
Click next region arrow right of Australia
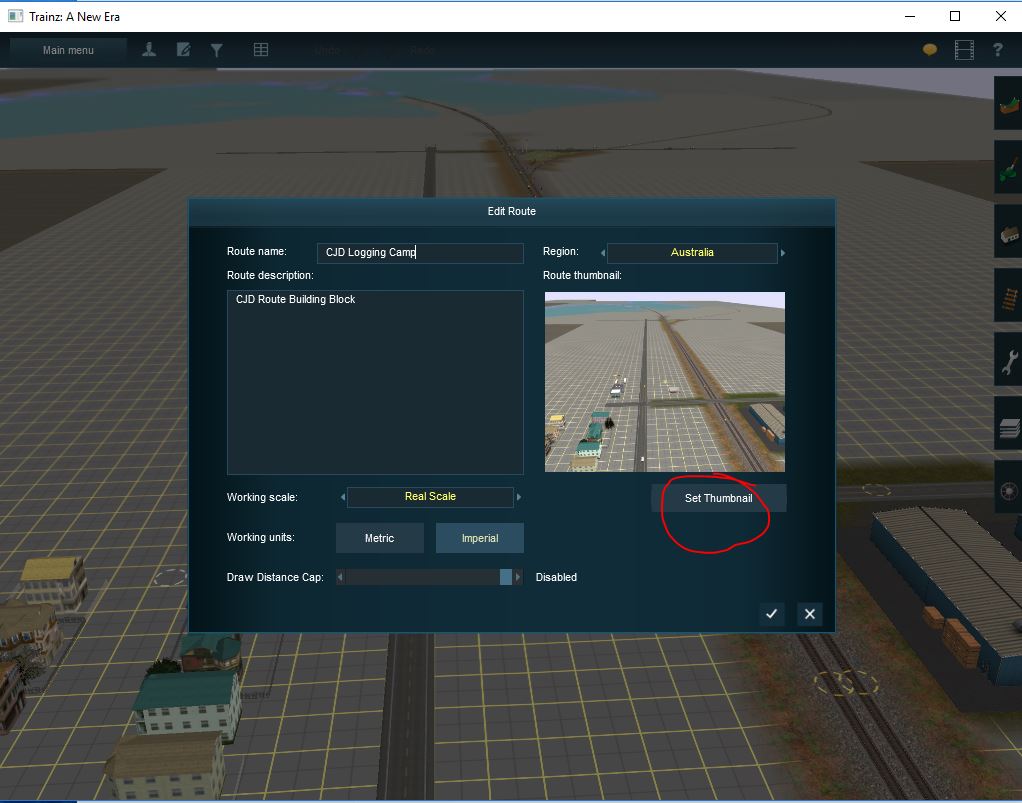pyautogui.click(x=783, y=253)
